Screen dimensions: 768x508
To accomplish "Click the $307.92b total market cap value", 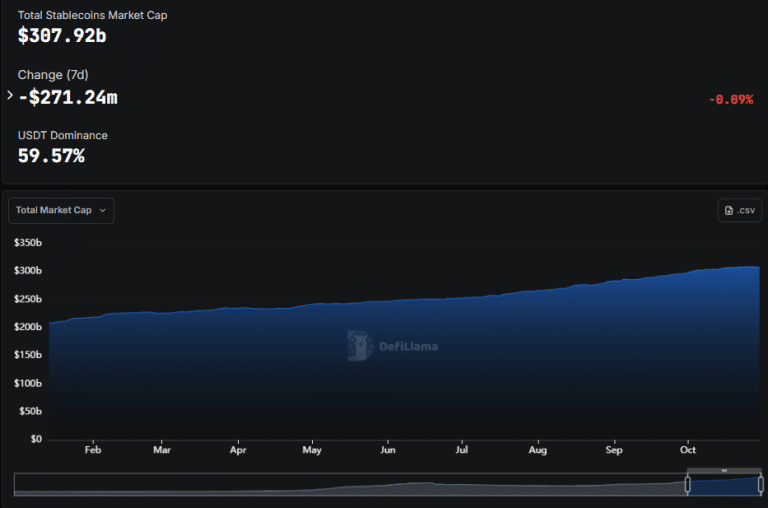I will (62, 36).
